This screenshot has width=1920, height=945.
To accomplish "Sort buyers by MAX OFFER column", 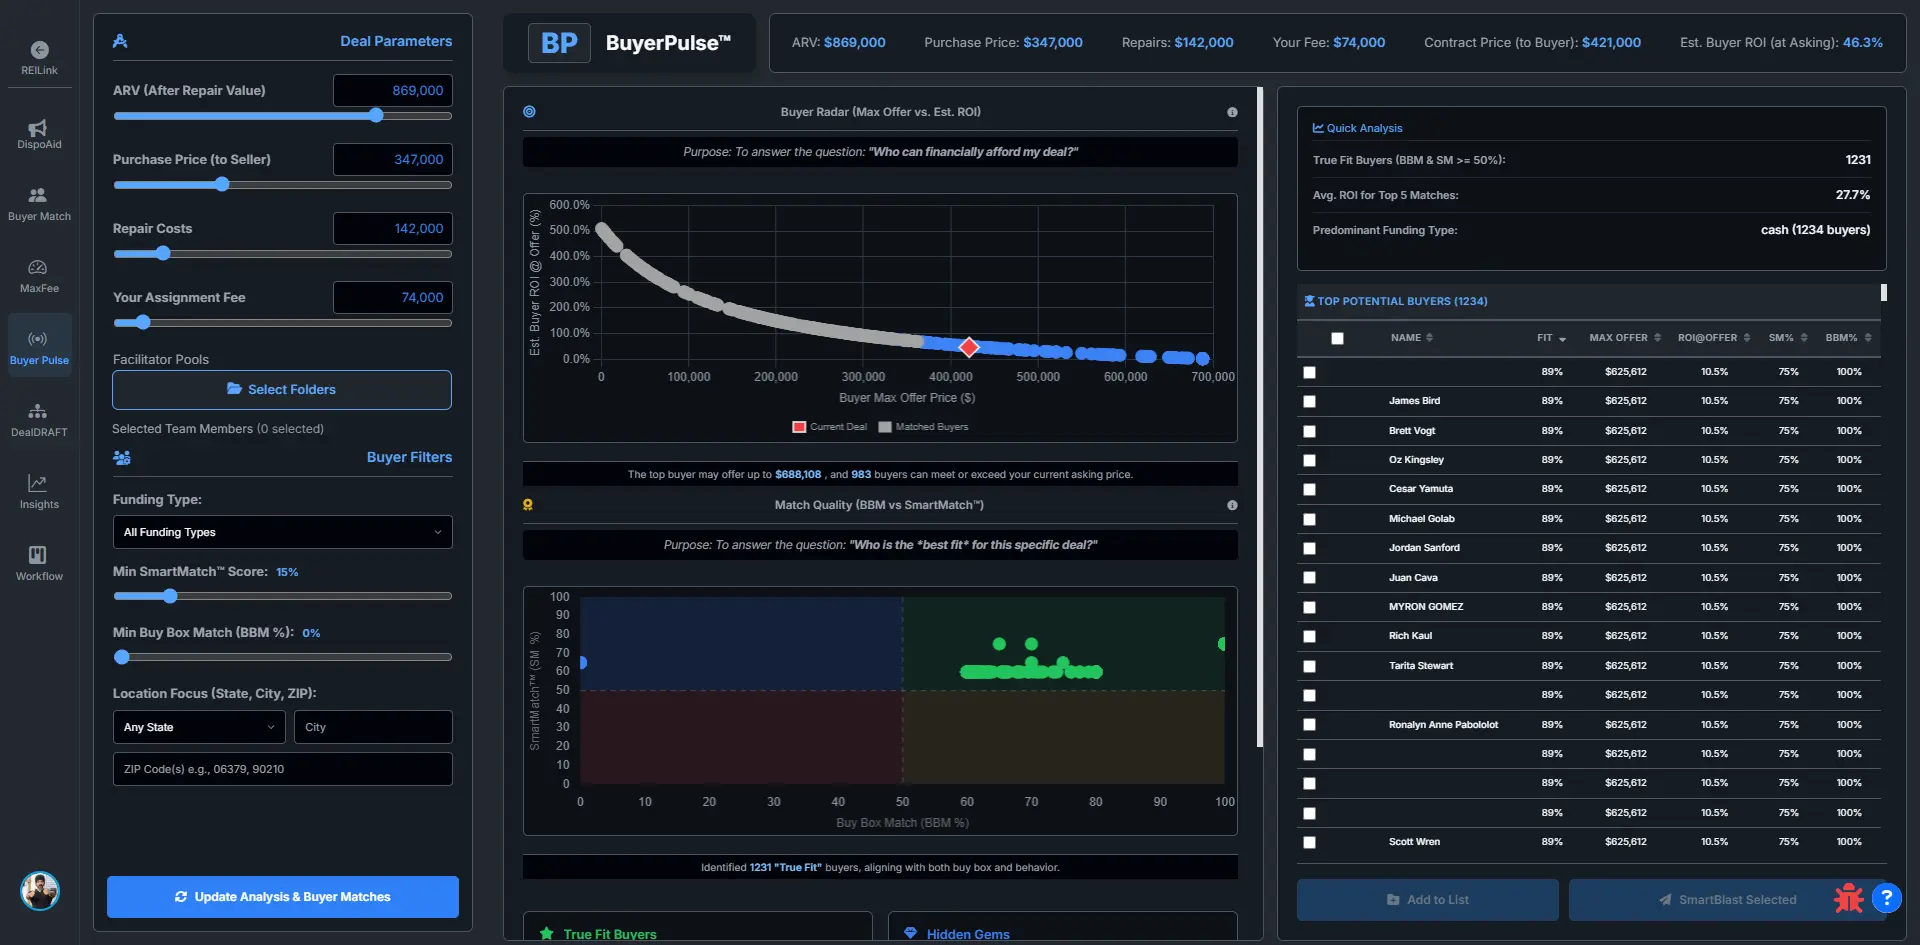I will (1625, 338).
